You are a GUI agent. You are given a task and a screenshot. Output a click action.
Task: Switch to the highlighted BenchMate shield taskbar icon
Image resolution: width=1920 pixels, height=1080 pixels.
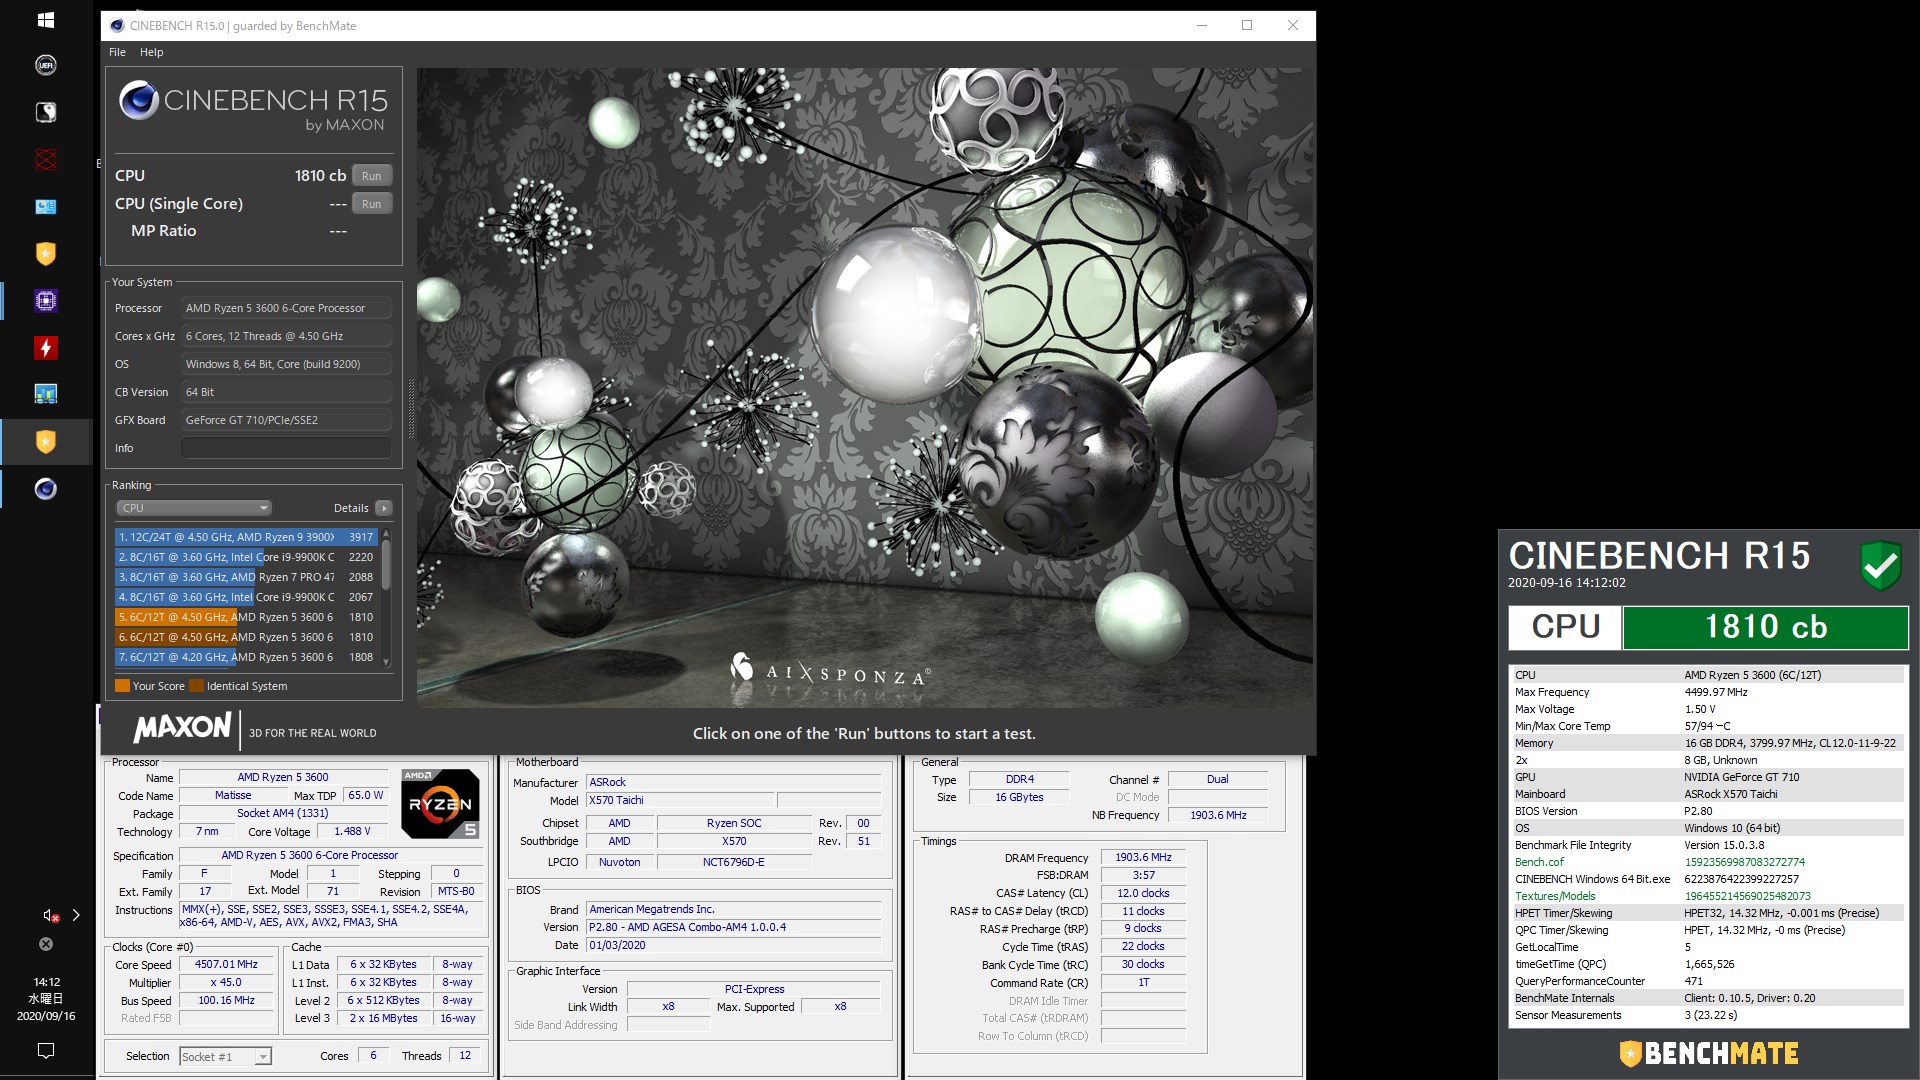click(46, 441)
